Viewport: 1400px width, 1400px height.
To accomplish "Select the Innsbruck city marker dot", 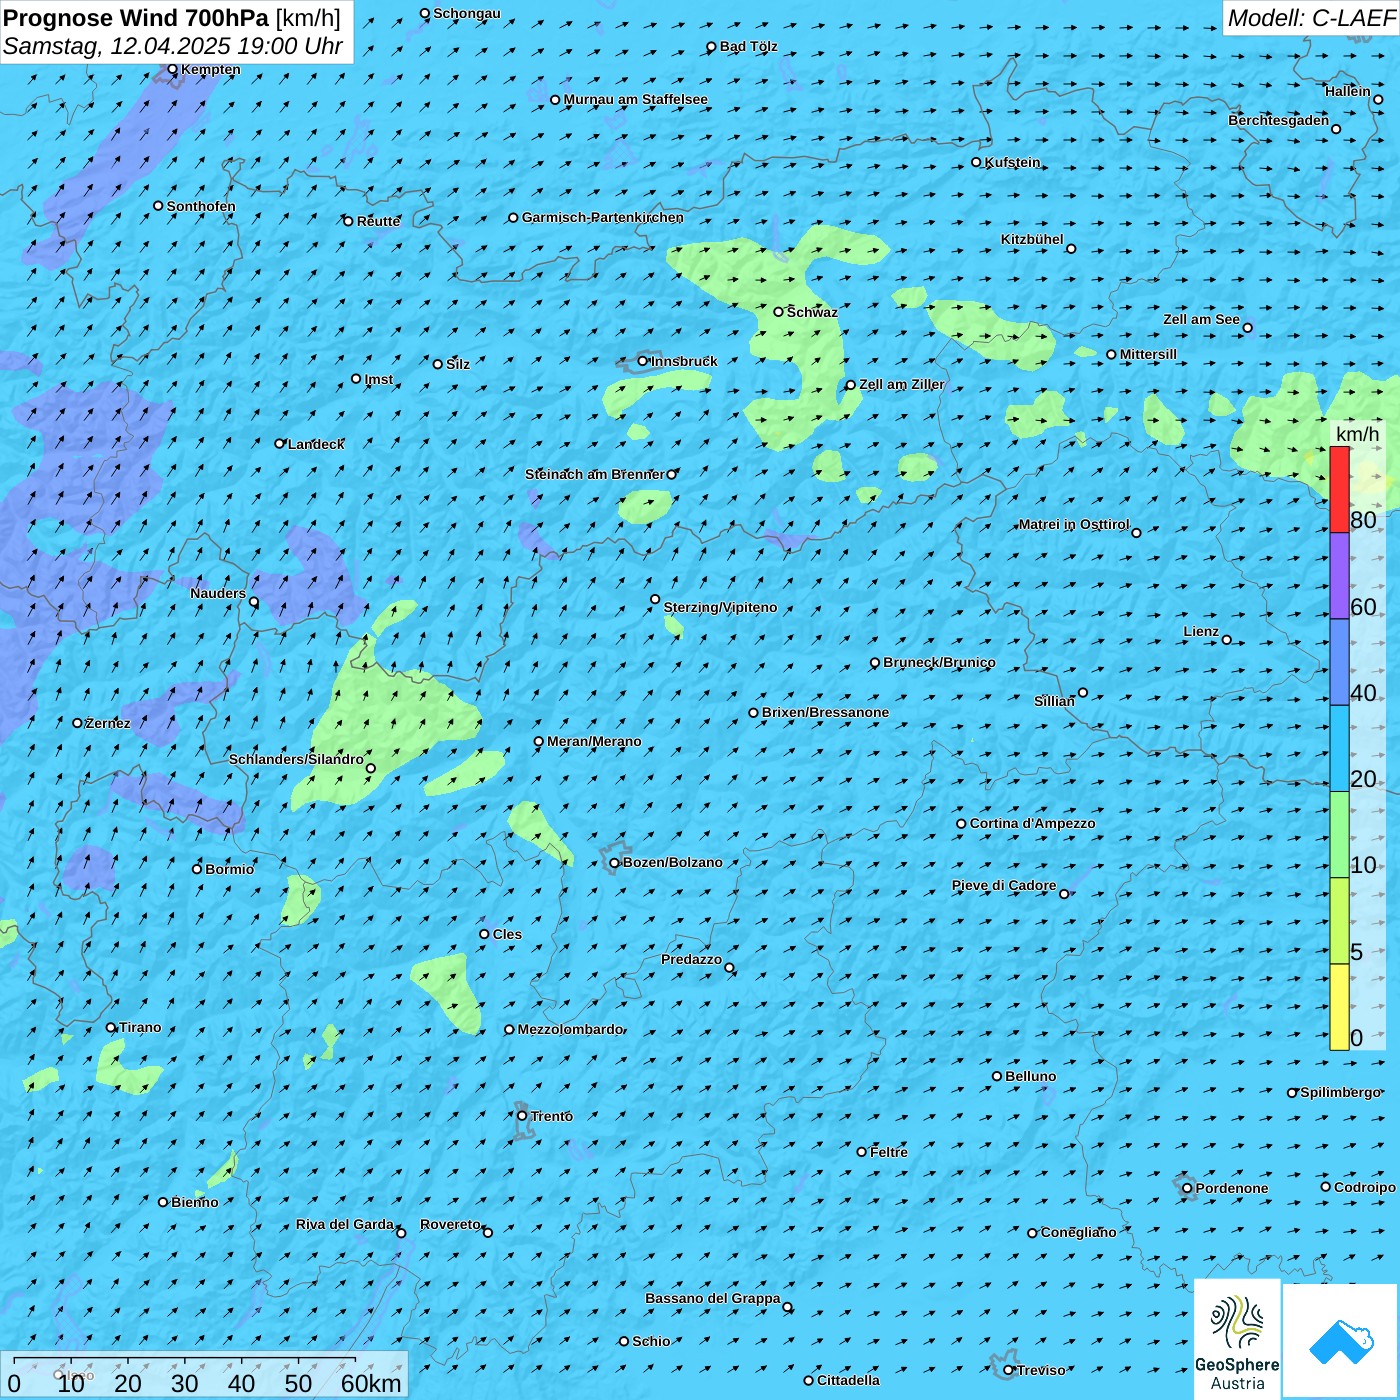I will coord(643,361).
